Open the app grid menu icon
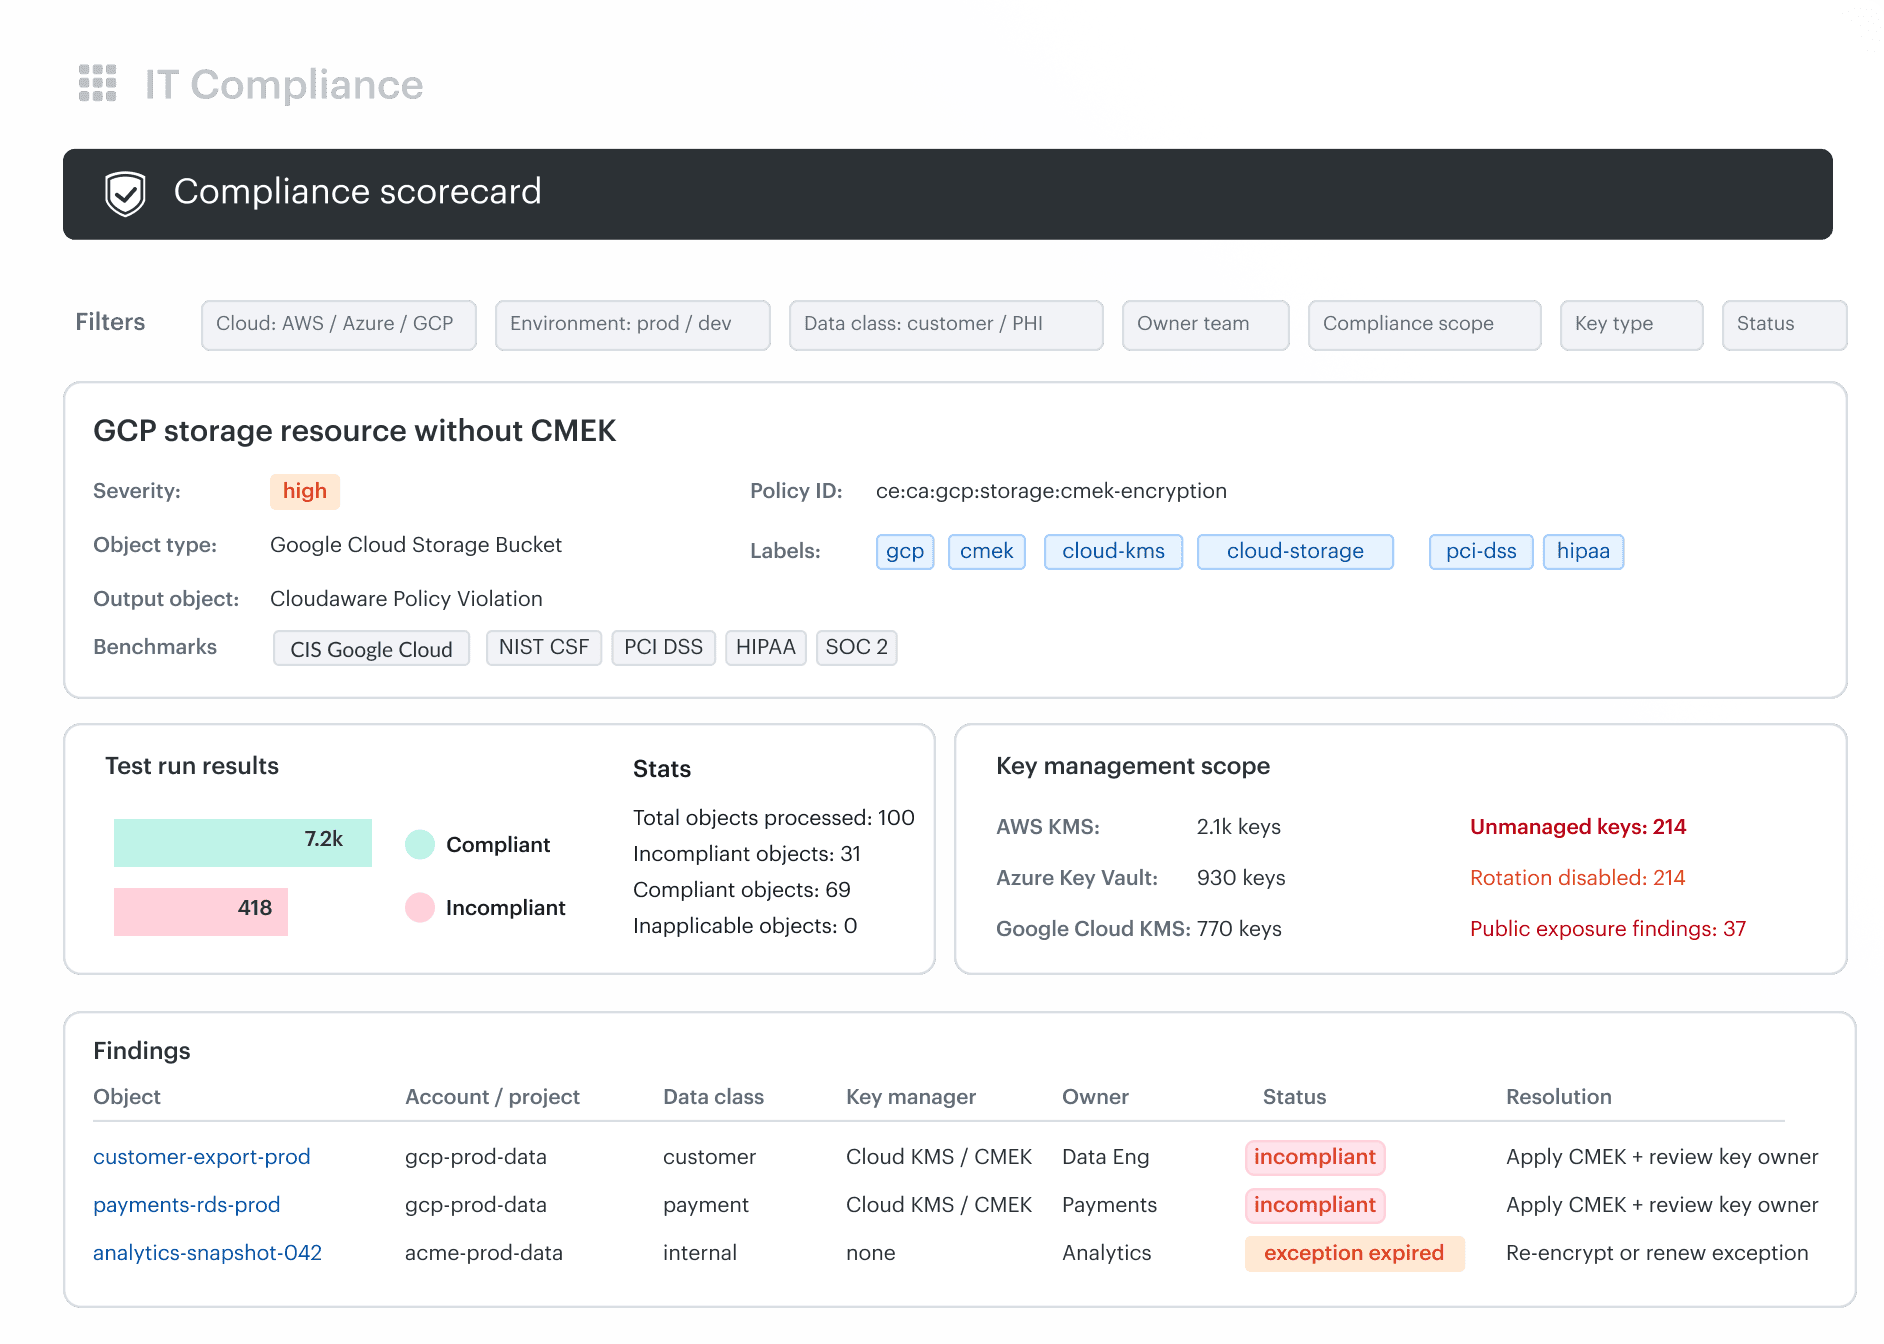This screenshot has width=1884, height=1344. 98,83
